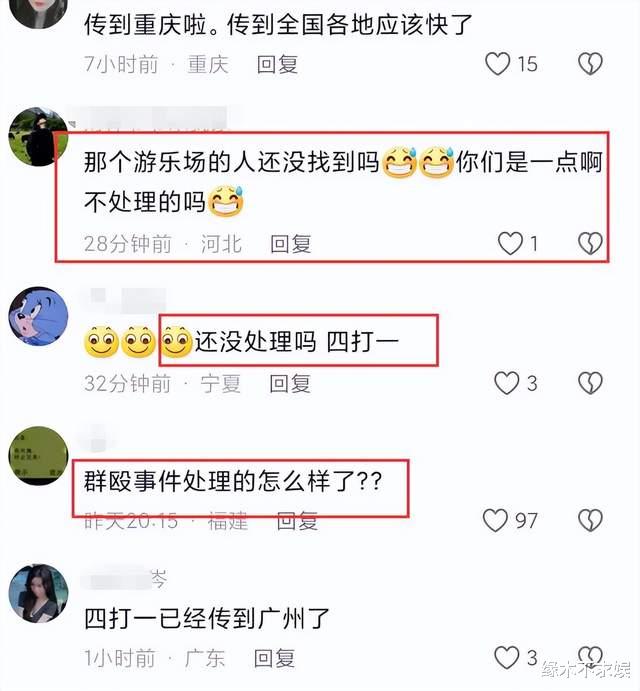The height and width of the screenshot is (691, 640).
Task: Reply to the Hebei 28分钟前 comment
Action: [x=290, y=244]
